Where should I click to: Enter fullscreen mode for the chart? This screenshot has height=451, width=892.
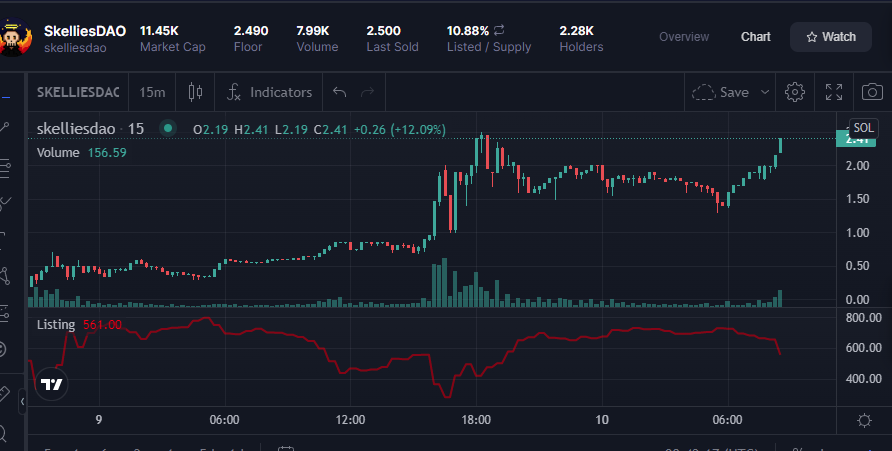click(x=834, y=92)
